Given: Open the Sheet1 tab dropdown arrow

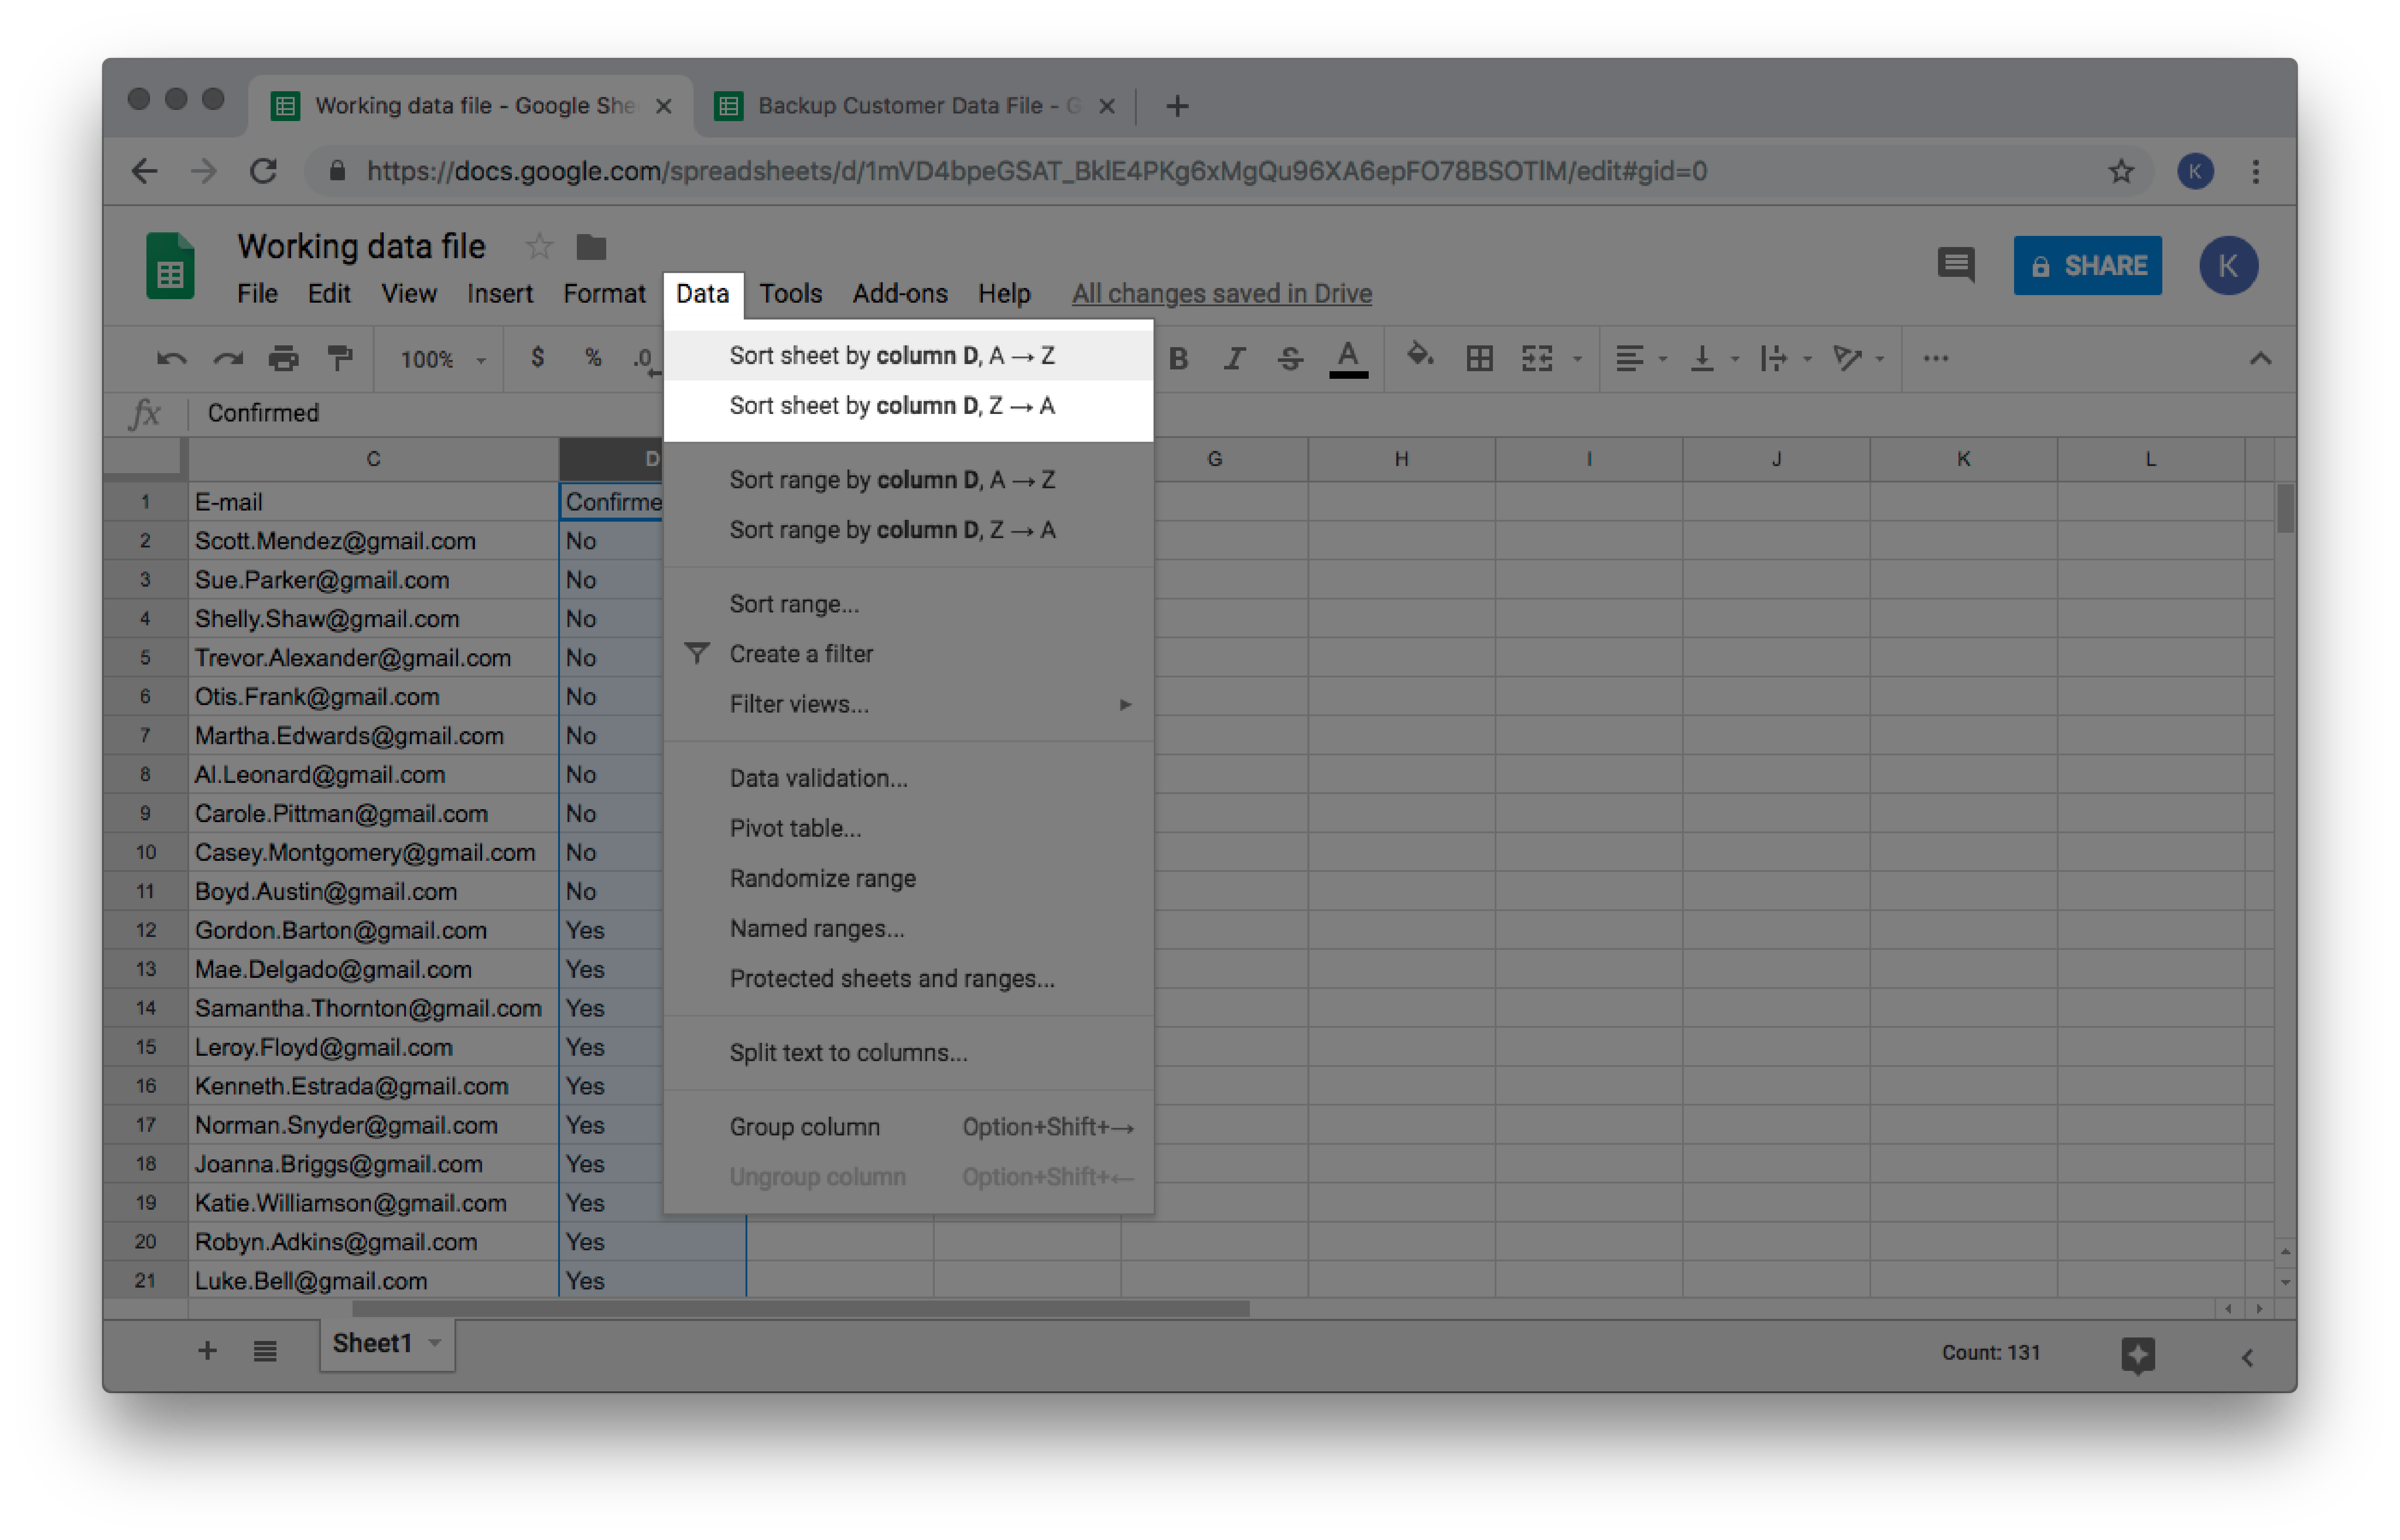Looking at the screenshot, I should pyautogui.click(x=435, y=1343).
